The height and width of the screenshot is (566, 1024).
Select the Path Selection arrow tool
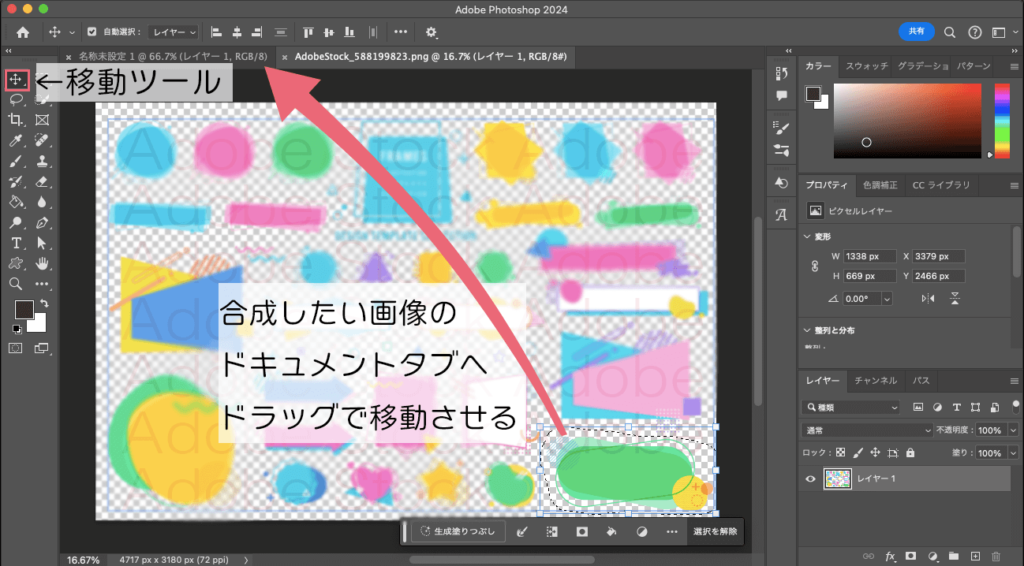tap(42, 244)
